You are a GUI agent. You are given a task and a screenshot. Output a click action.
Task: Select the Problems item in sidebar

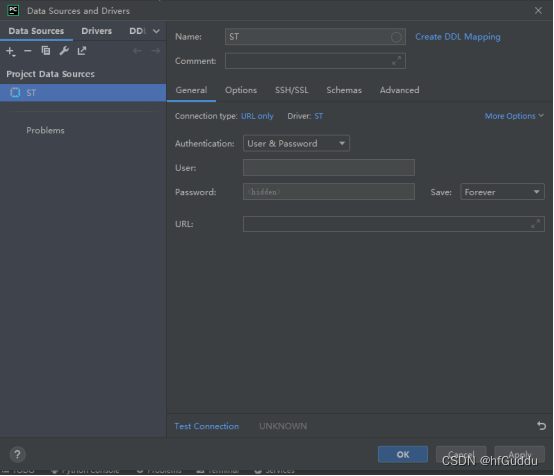45,130
